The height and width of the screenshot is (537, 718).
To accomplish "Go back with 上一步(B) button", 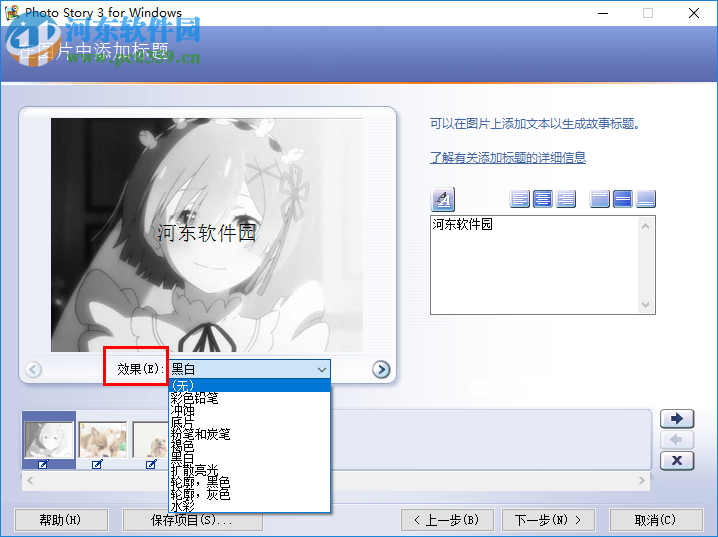I will click(x=447, y=520).
